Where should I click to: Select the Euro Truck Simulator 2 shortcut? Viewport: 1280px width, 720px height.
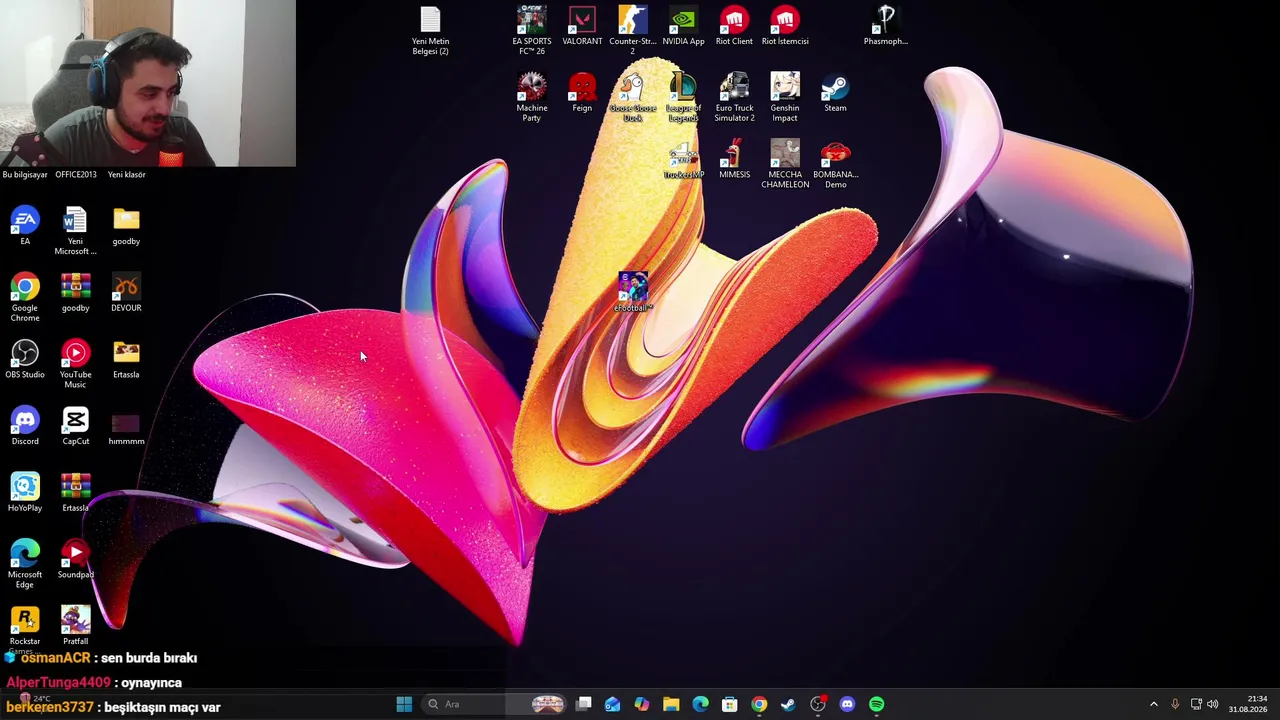734,98
